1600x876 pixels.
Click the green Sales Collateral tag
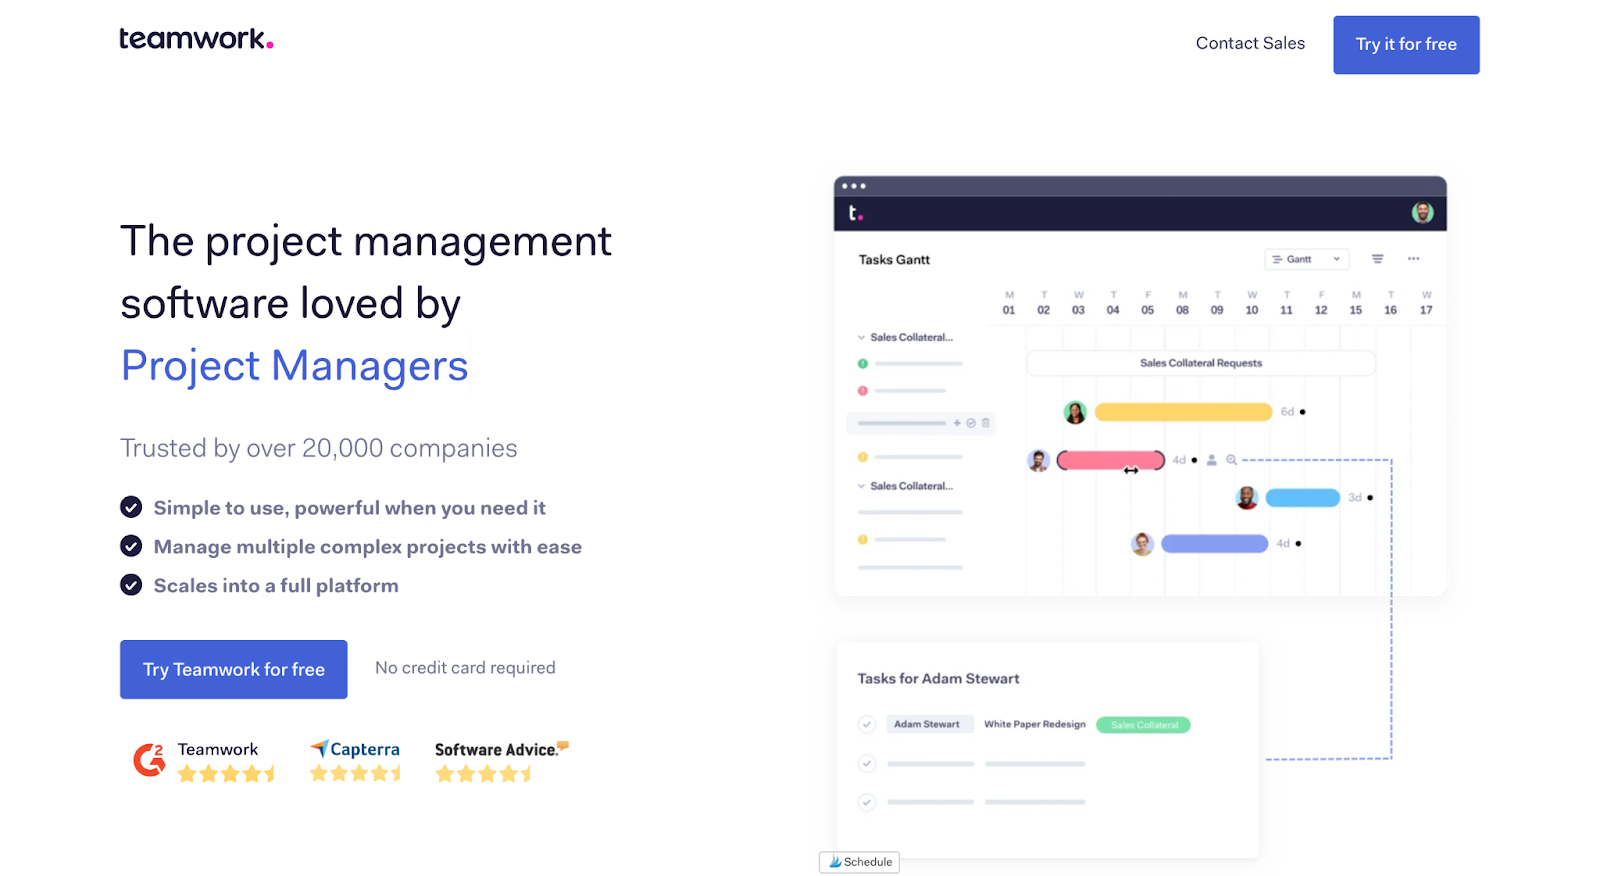tap(1143, 725)
